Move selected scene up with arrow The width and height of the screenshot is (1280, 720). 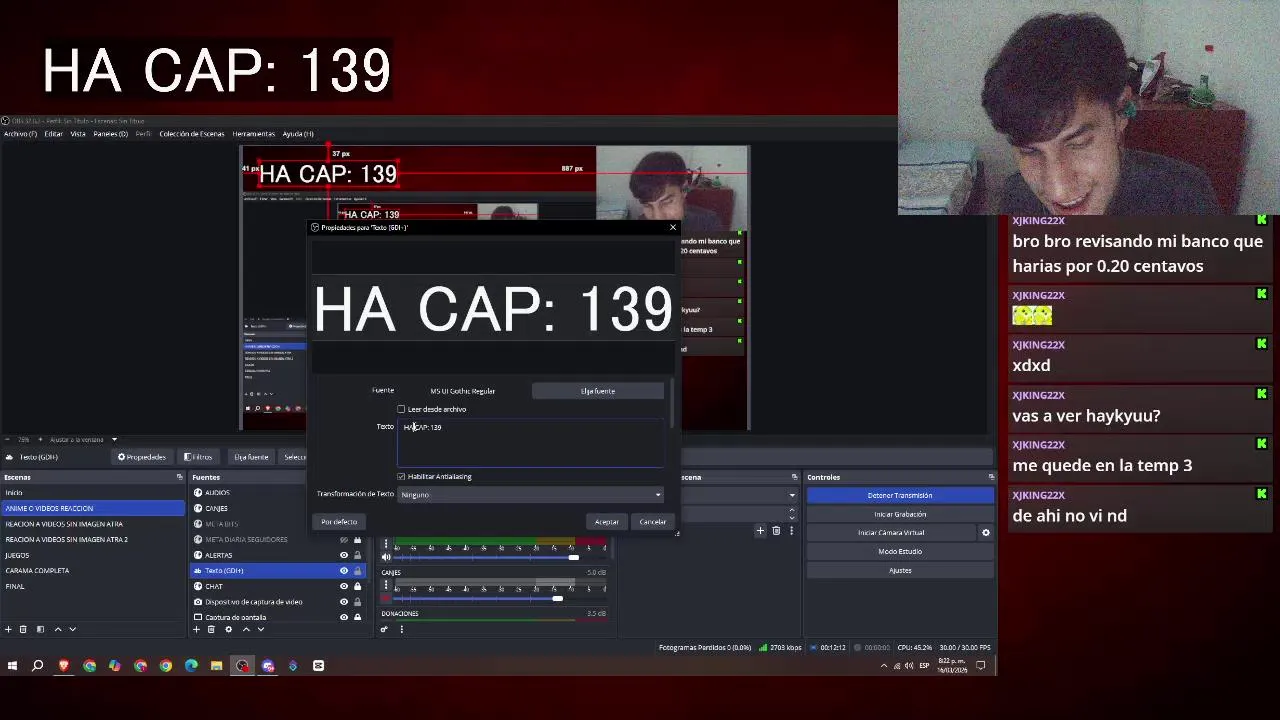point(57,629)
